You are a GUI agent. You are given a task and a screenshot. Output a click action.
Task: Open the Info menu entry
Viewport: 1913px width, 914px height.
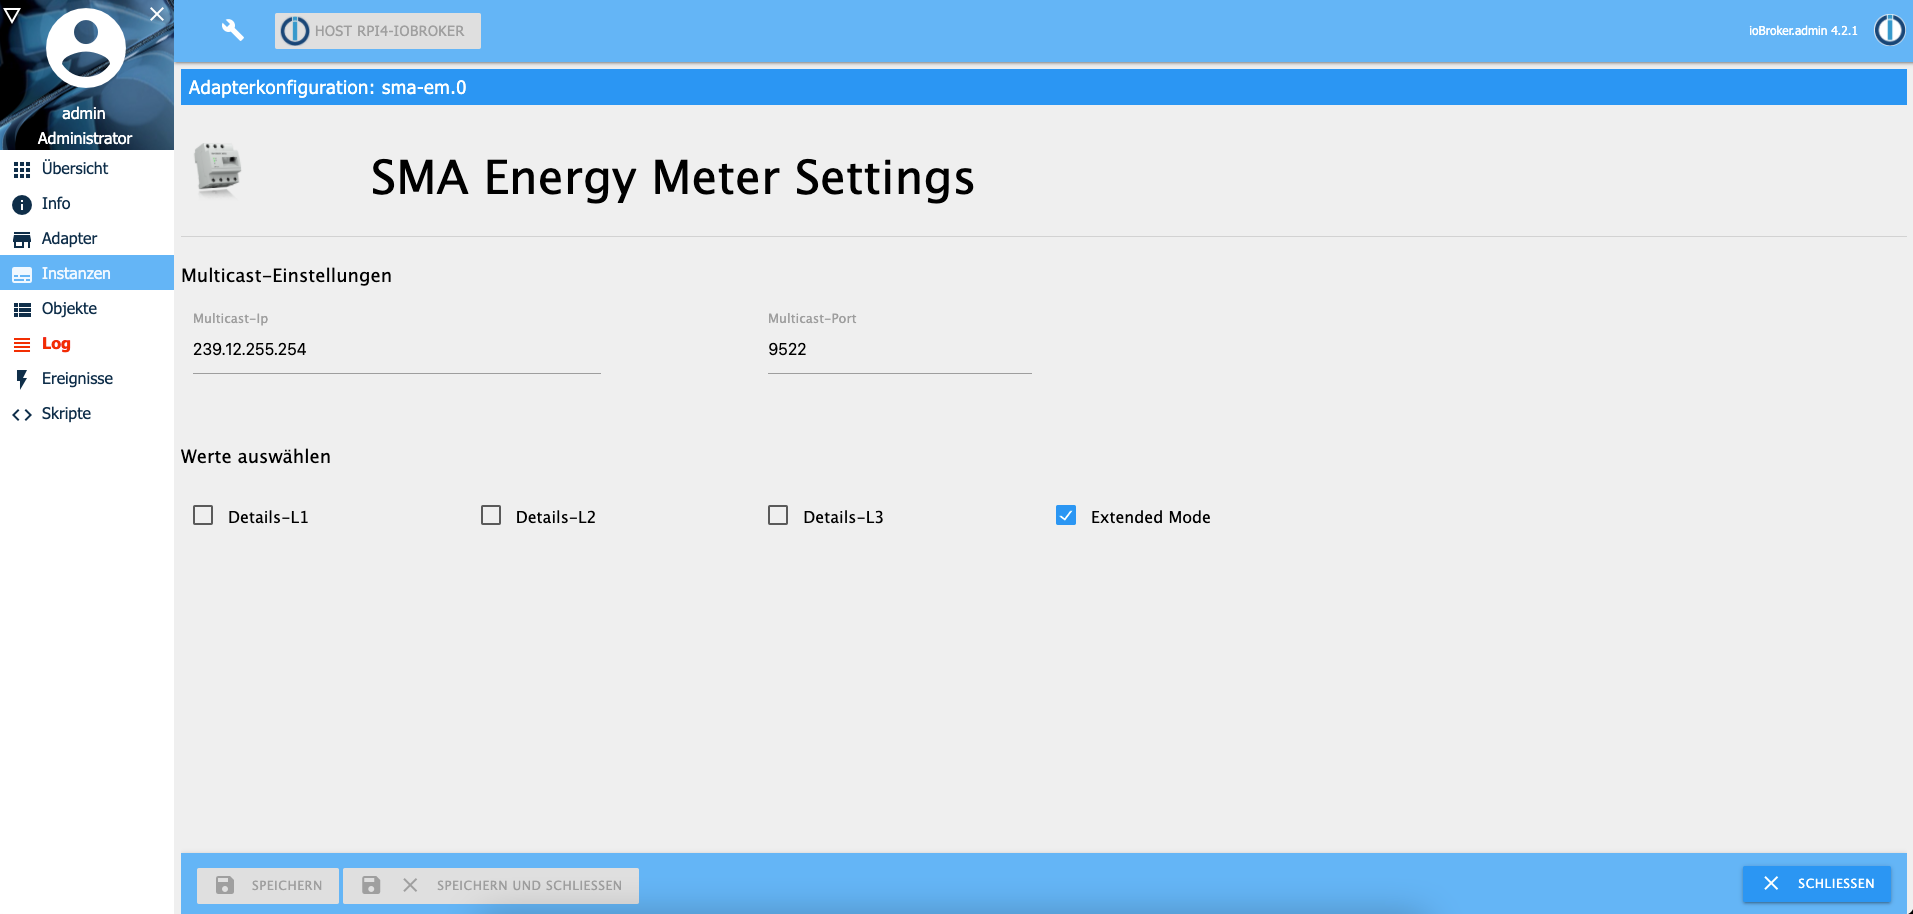(87, 203)
